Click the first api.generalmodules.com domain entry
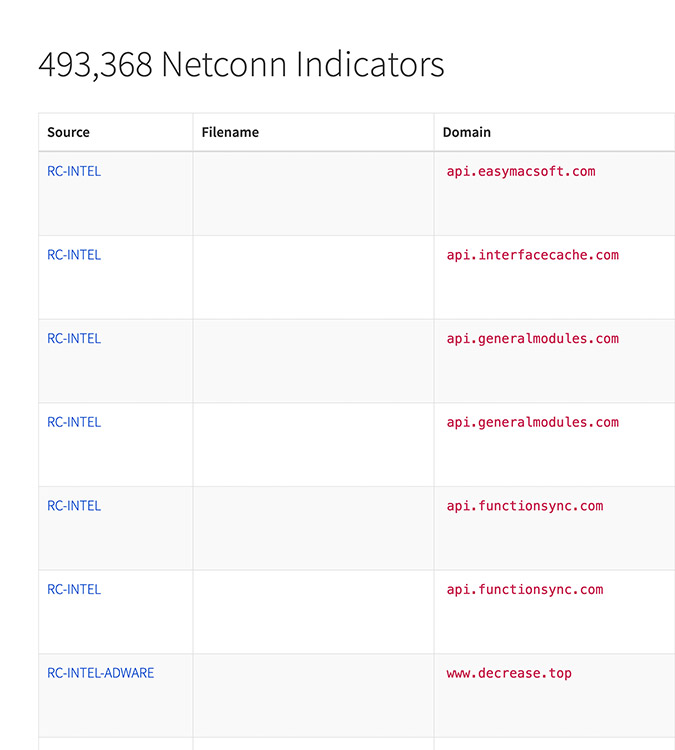Screen dimensions: 675x750 coord(532,339)
